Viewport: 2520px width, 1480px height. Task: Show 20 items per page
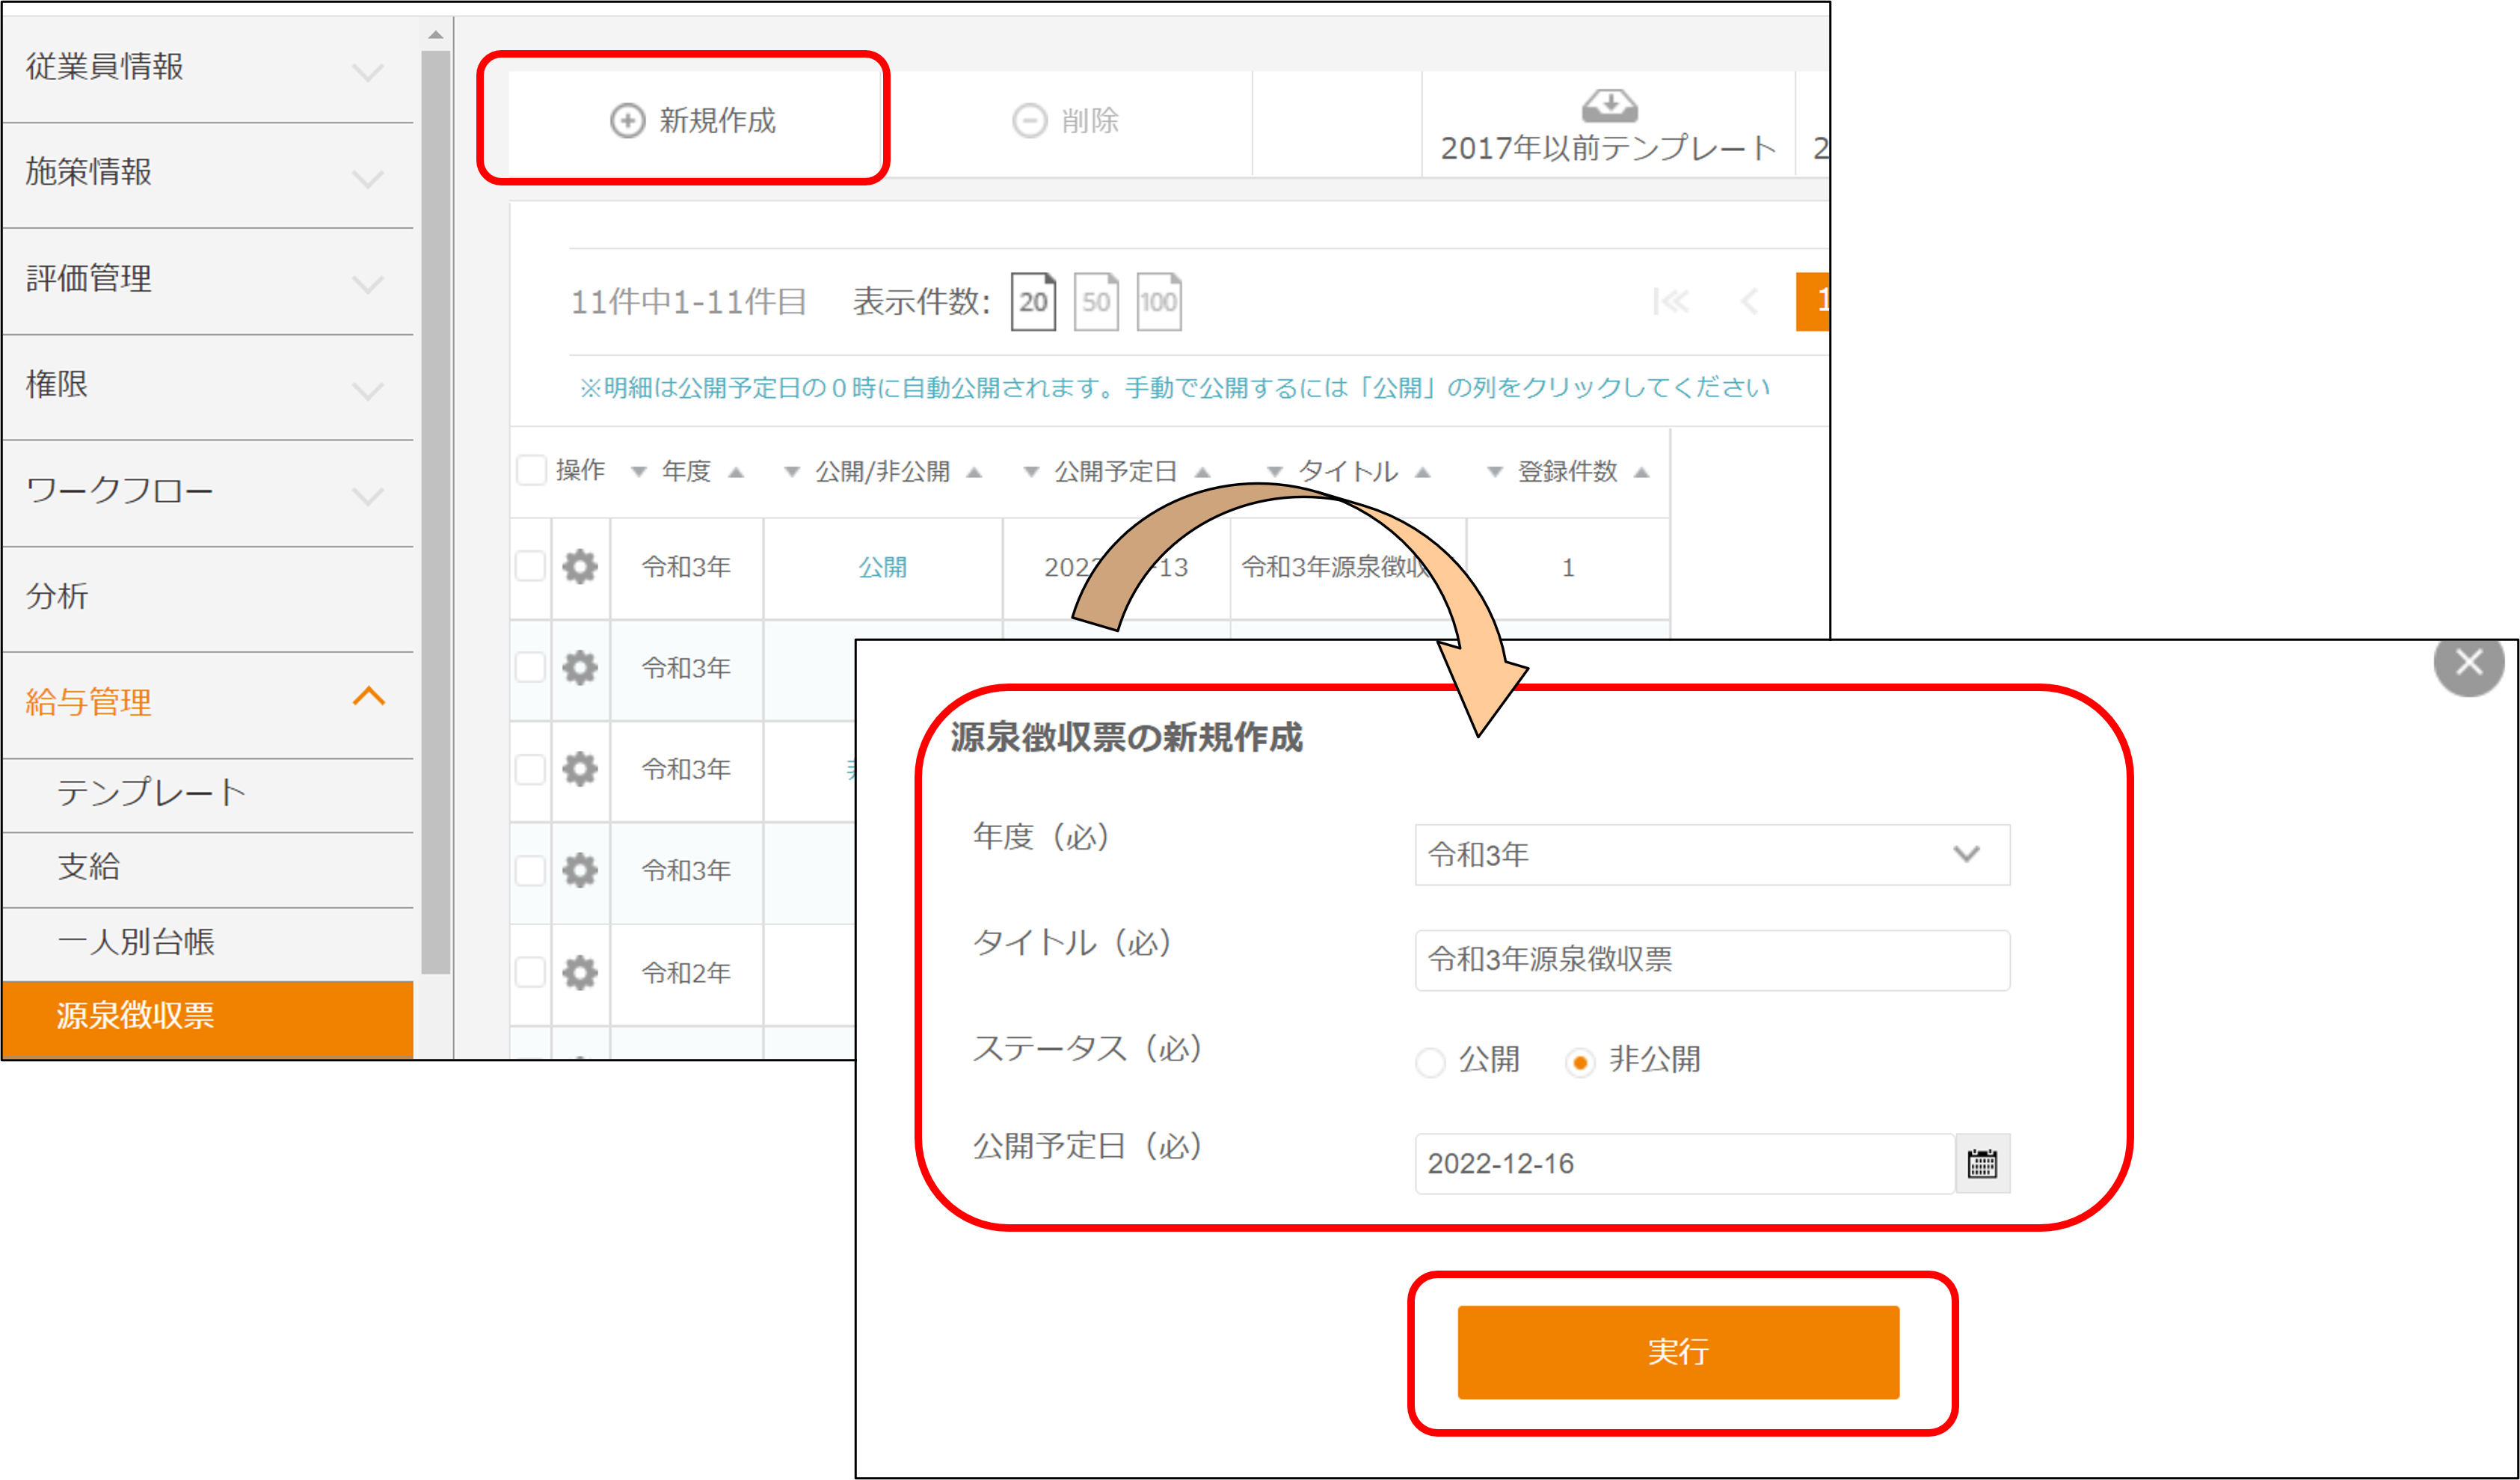[1033, 301]
